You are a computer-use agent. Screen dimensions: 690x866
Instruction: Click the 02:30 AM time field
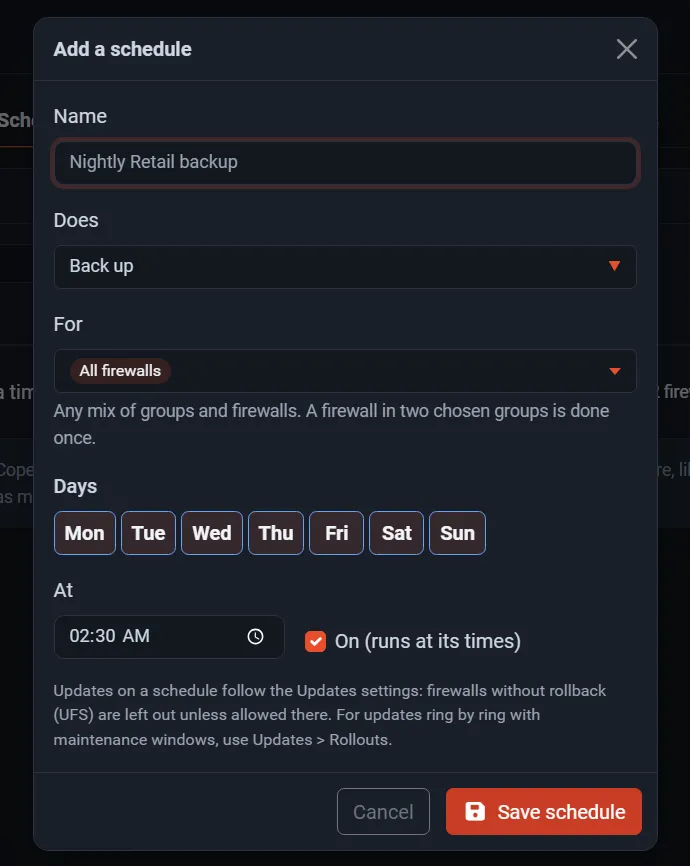click(x=169, y=637)
